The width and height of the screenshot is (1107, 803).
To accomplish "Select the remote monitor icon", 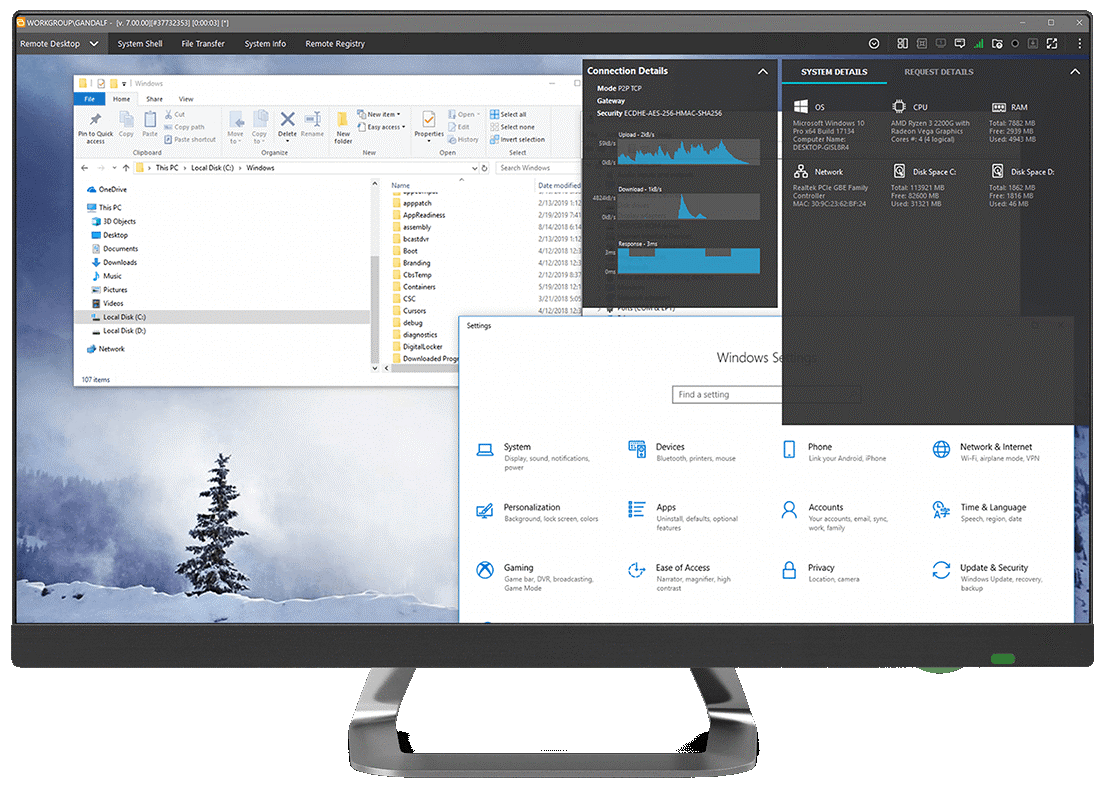I will pyautogui.click(x=940, y=44).
